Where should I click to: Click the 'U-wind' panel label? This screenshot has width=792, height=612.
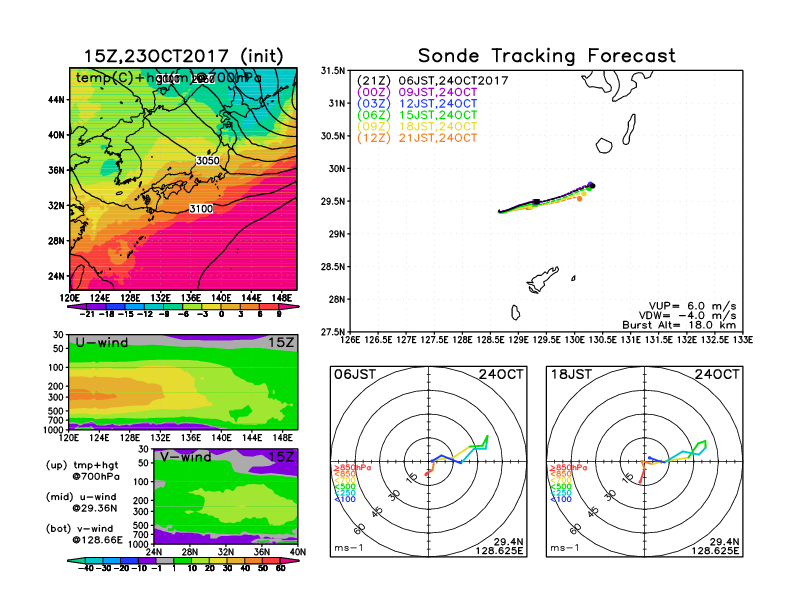102,342
